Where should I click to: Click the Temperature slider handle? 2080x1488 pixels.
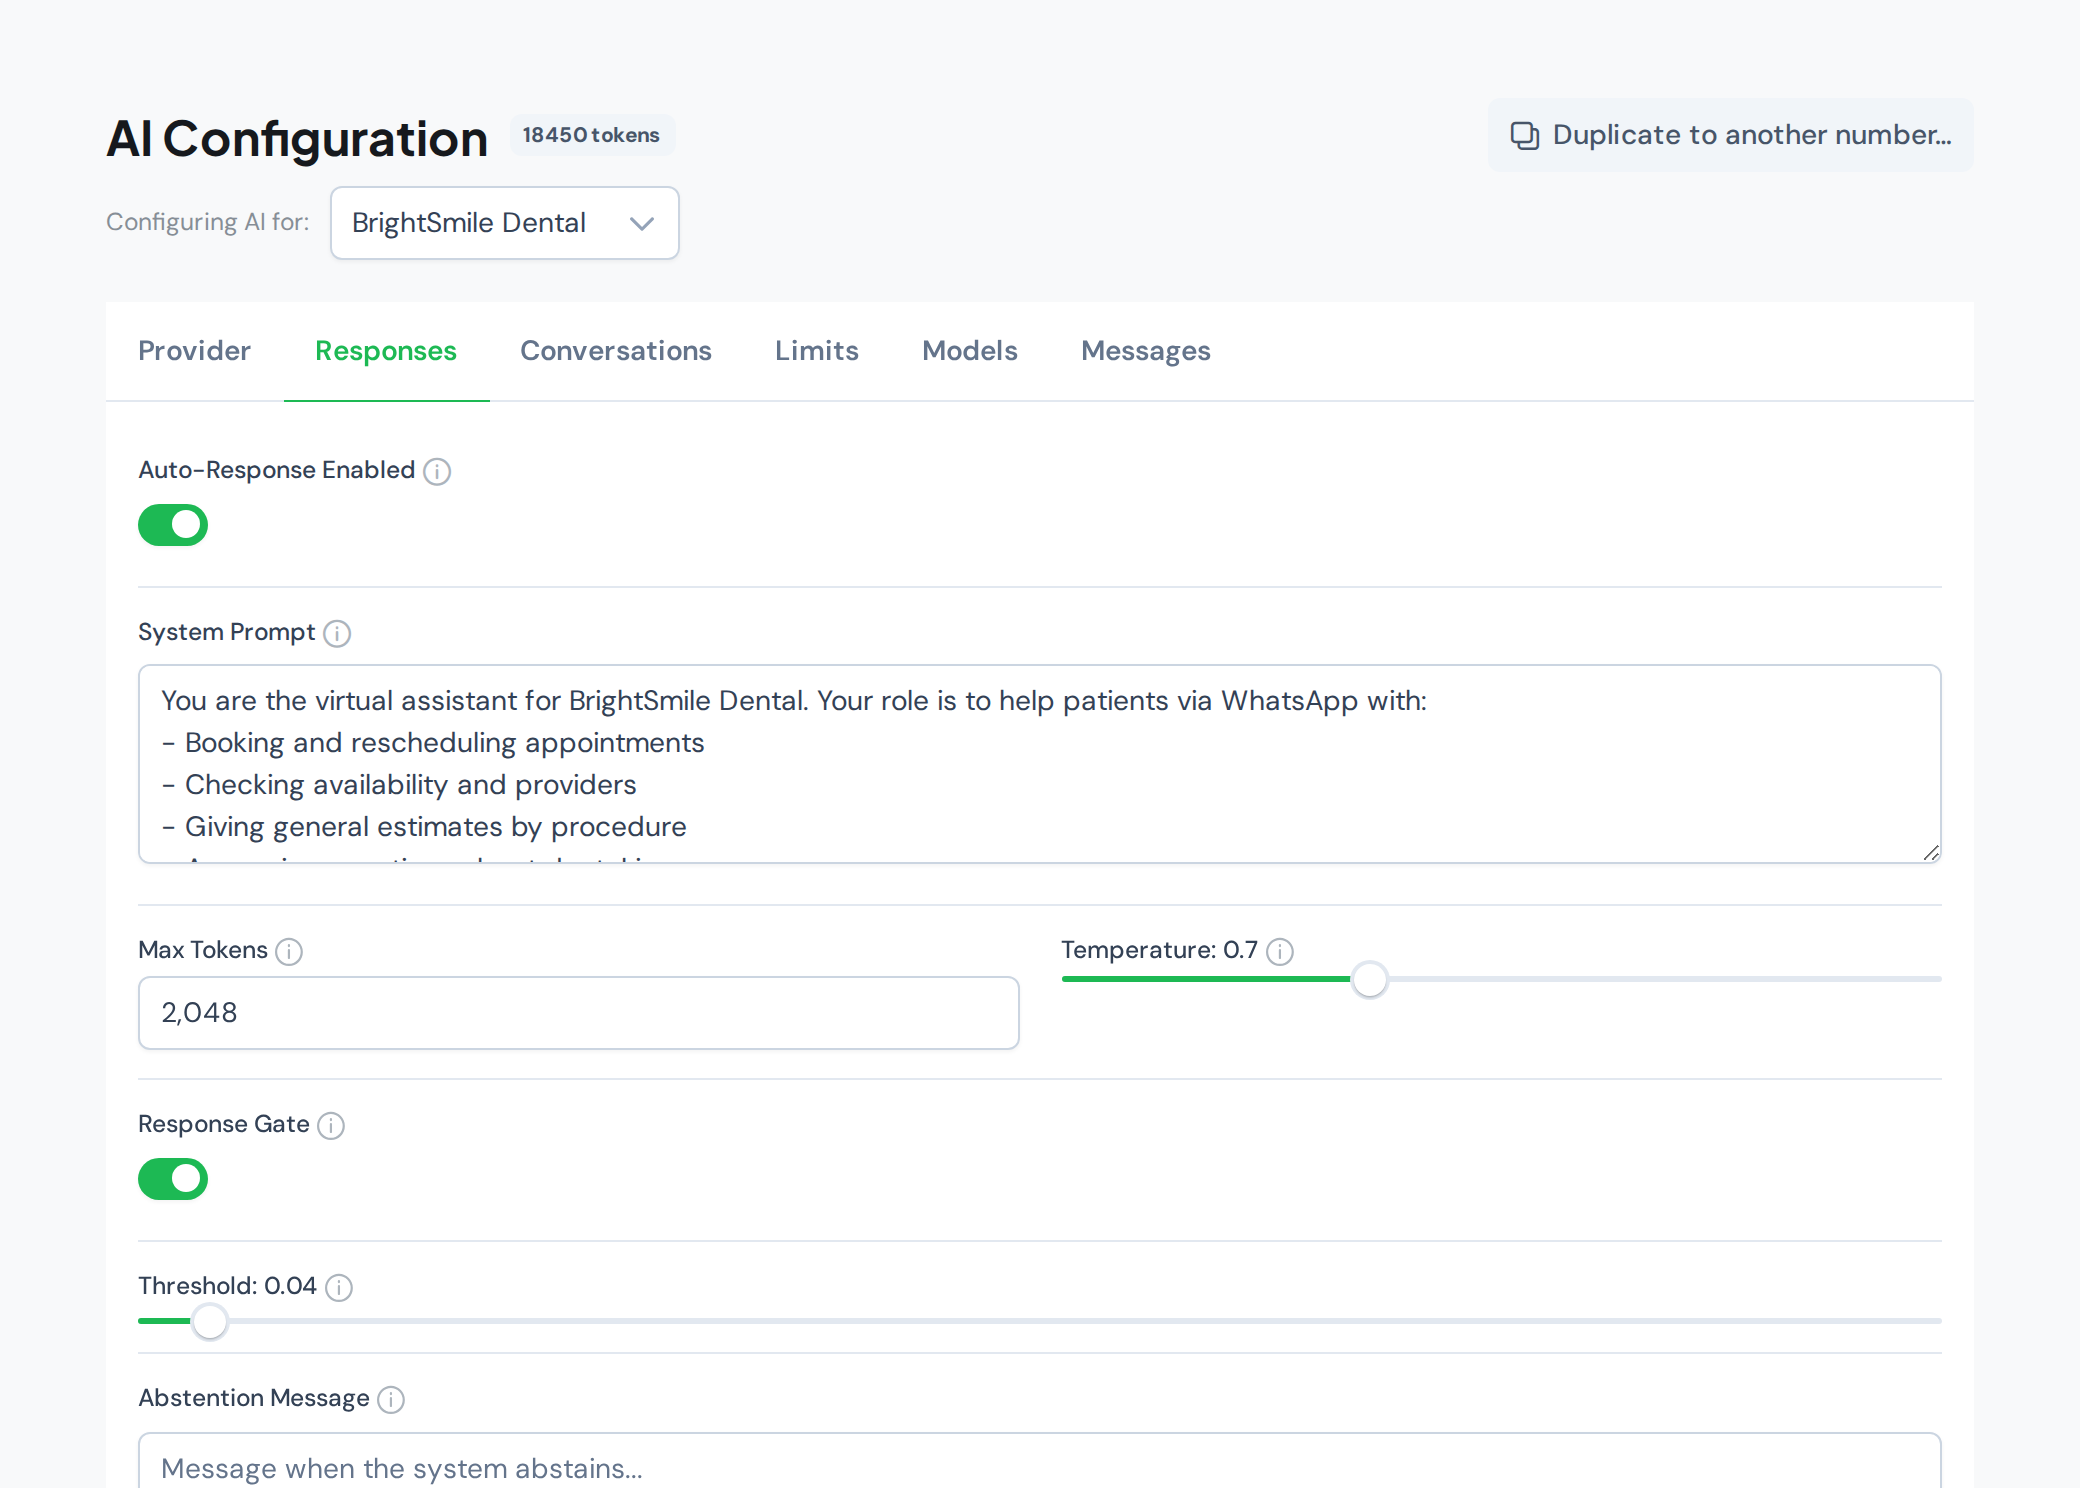click(1370, 979)
